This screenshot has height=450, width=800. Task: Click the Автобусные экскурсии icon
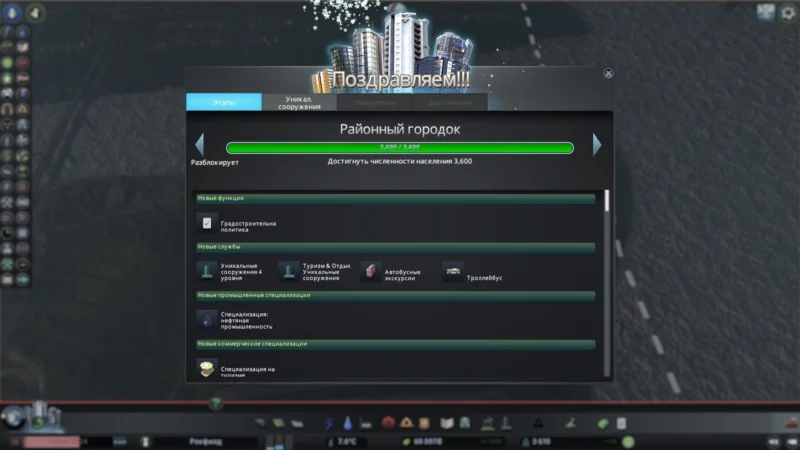[370, 271]
